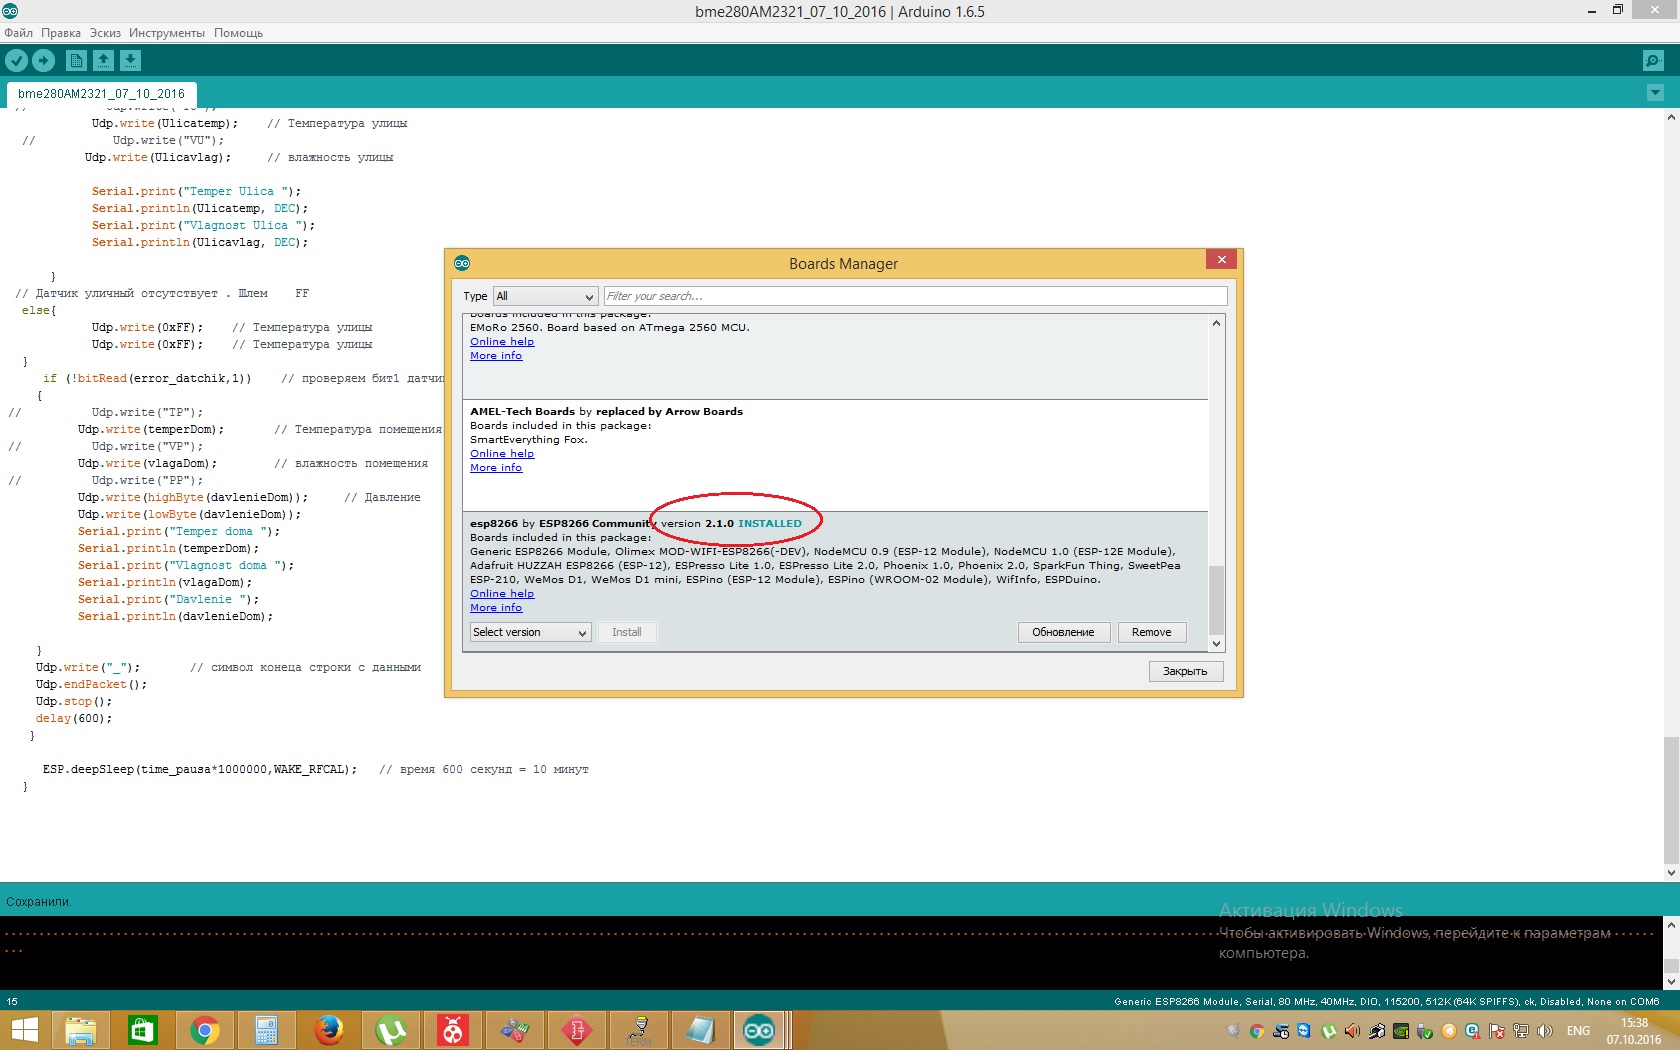Open the Select version dropdown for esp8266
This screenshot has width=1680, height=1050.
point(530,632)
